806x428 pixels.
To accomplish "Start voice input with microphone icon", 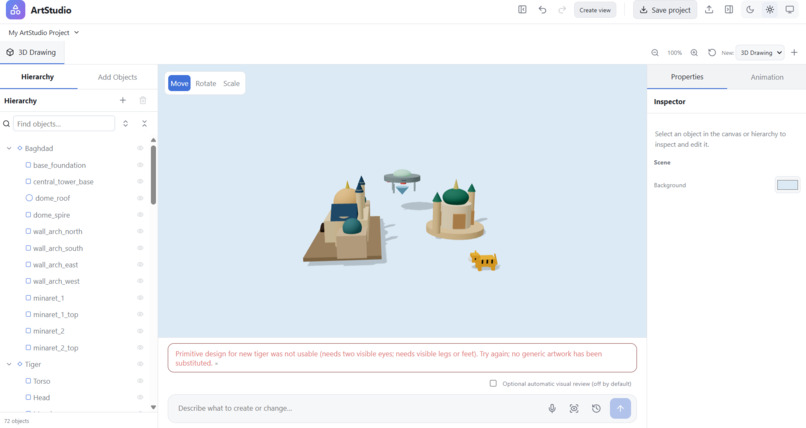I will [552, 408].
